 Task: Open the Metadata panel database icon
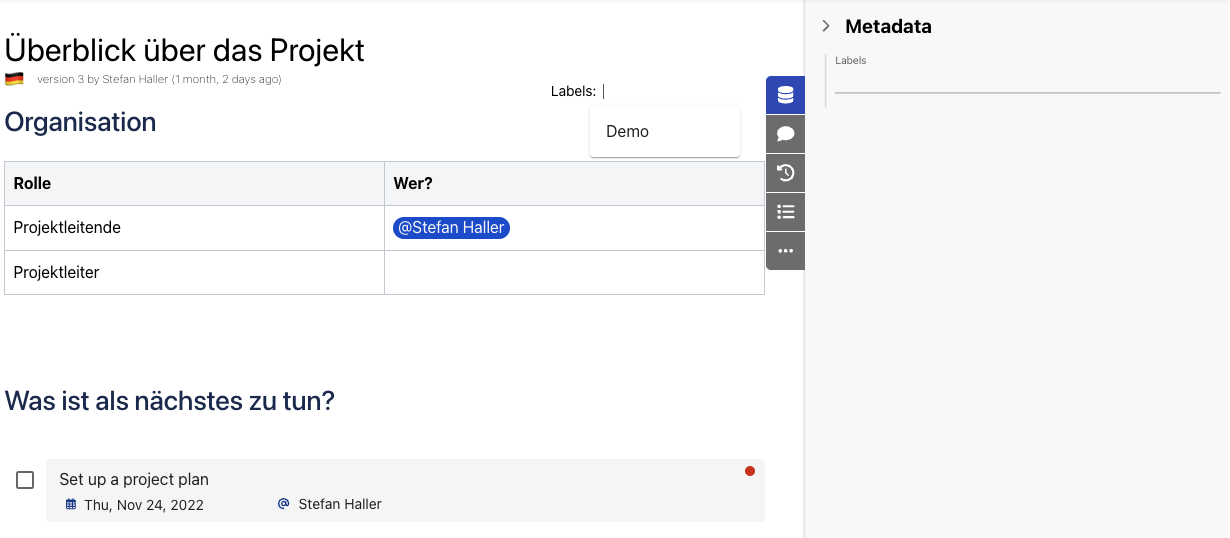coord(785,95)
